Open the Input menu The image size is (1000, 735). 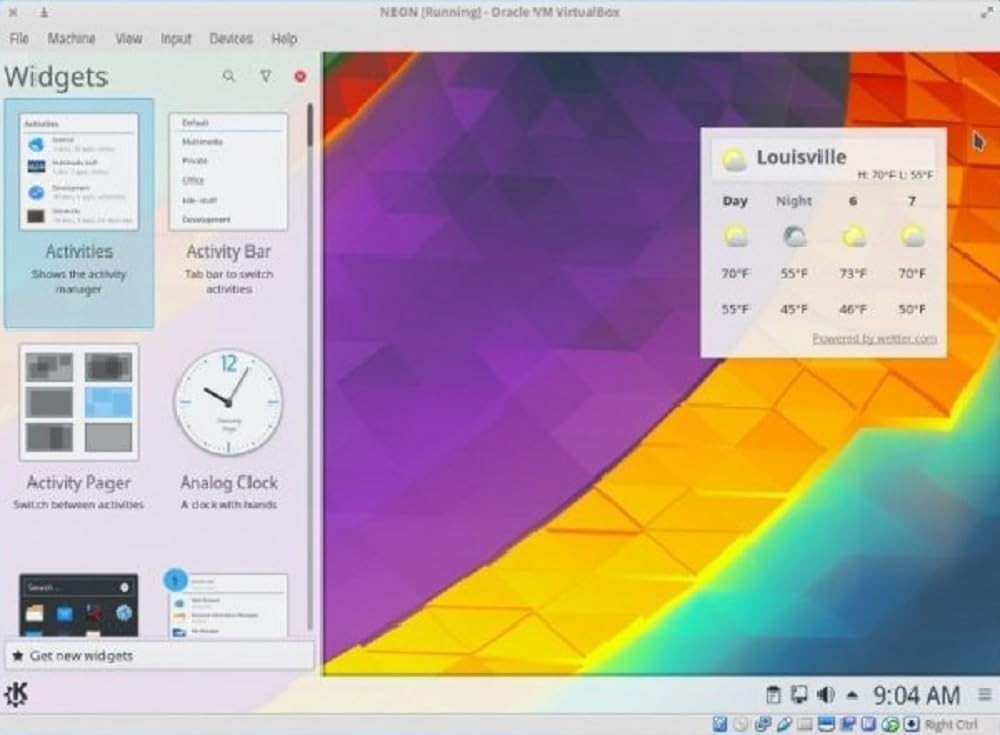[x=176, y=39]
